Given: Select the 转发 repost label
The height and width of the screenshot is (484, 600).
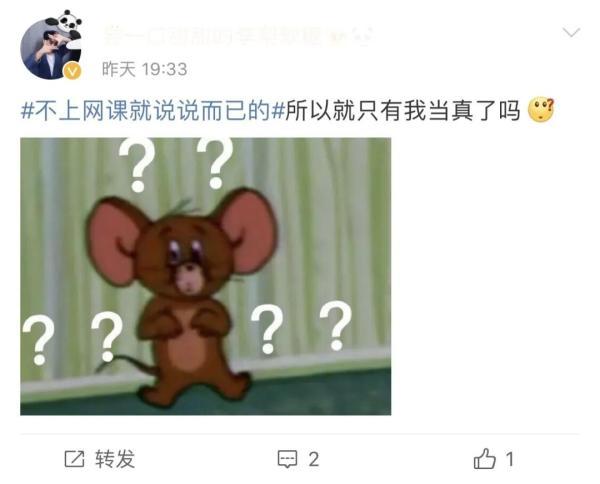Looking at the screenshot, I should pyautogui.click(x=115, y=459).
